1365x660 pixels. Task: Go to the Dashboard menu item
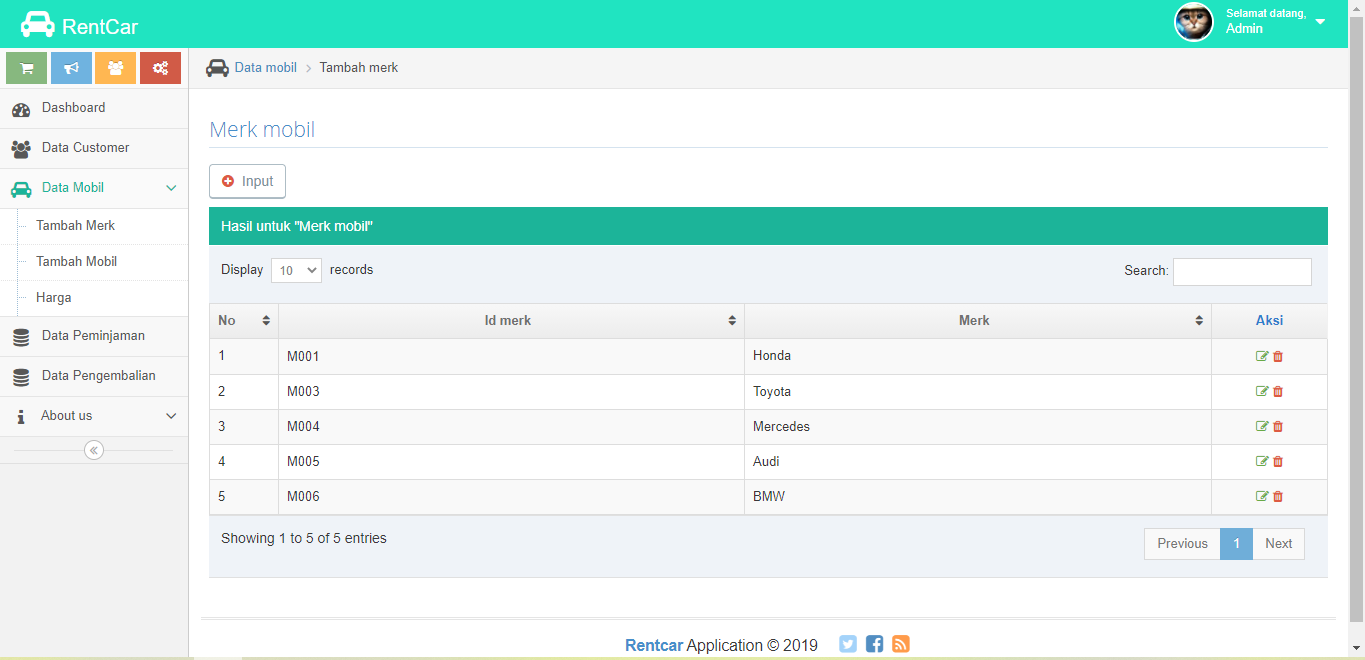pyautogui.click(x=71, y=107)
